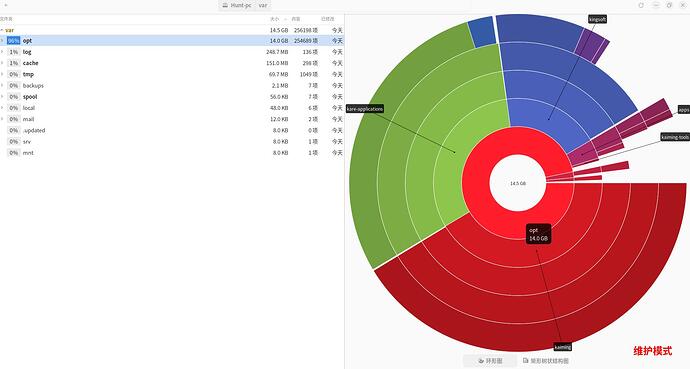Click the kaiming label at chart bottom

coord(562,347)
